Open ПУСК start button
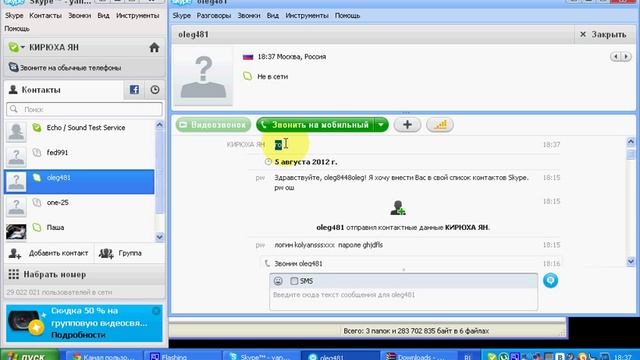Image resolution: width=640 pixels, height=360 pixels. [x=29, y=356]
